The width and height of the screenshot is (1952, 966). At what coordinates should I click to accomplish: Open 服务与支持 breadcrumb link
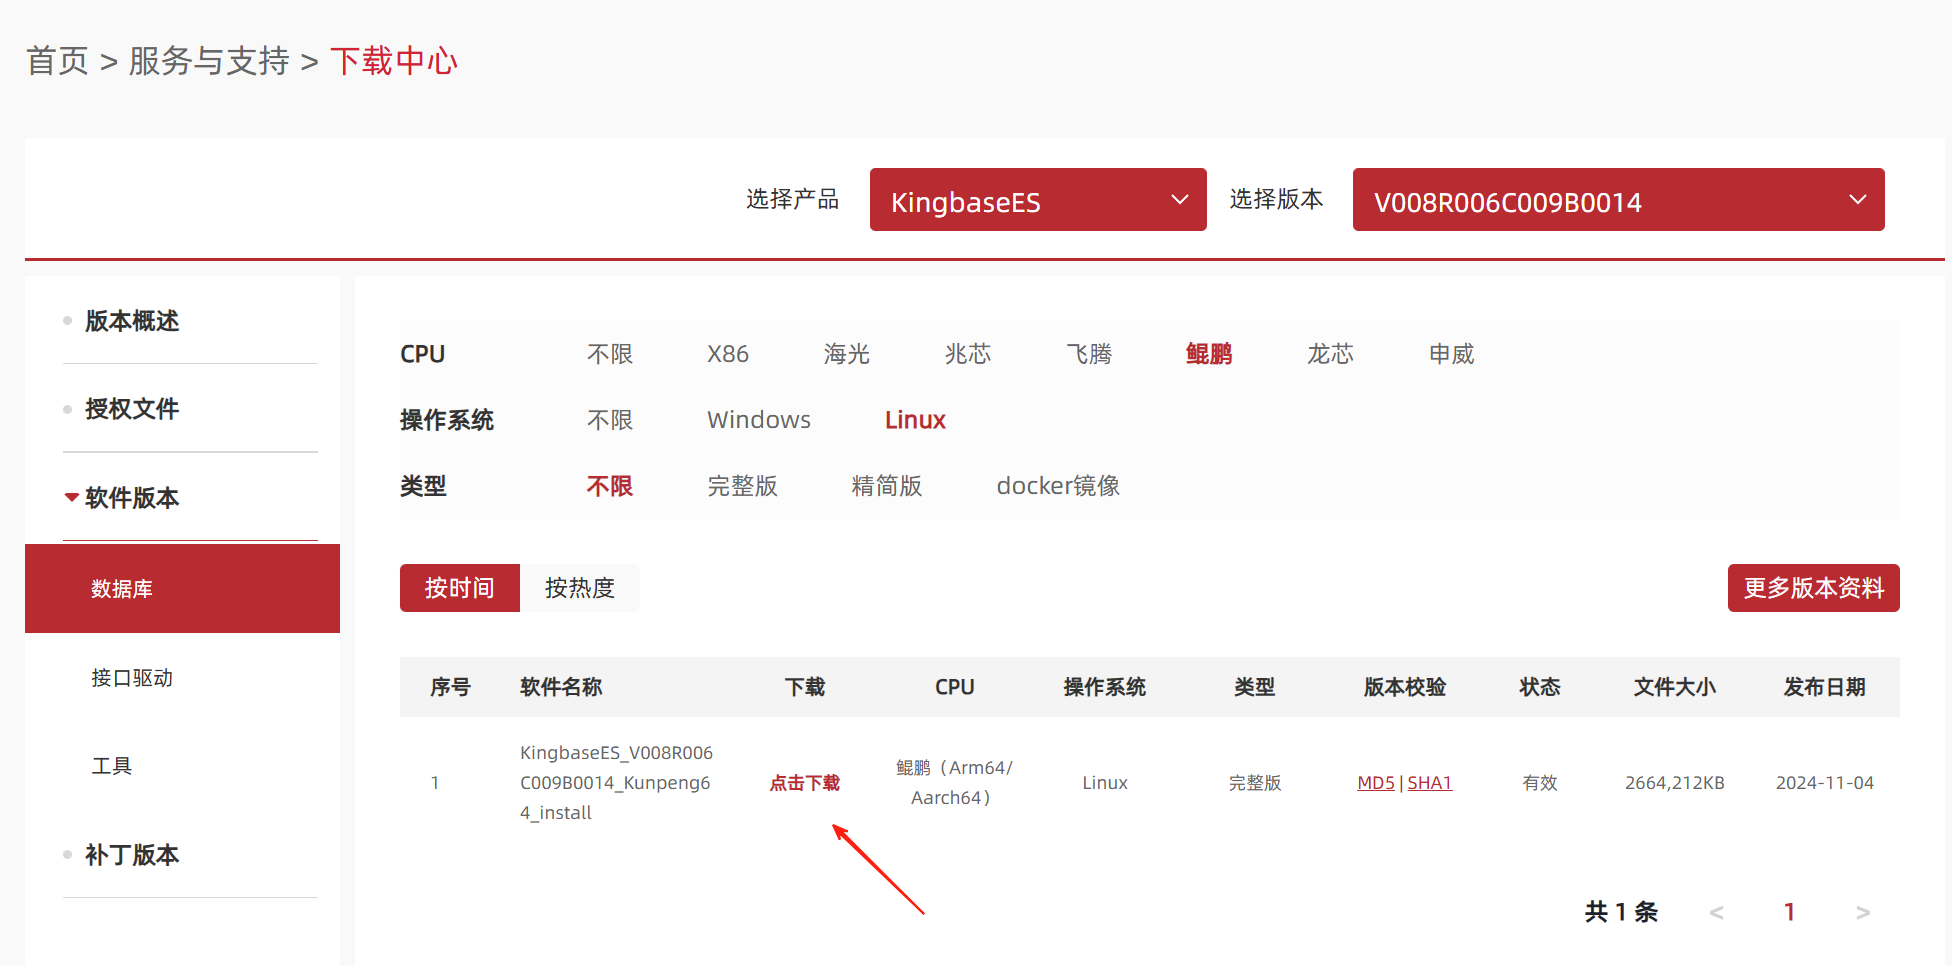pyautogui.click(x=209, y=61)
